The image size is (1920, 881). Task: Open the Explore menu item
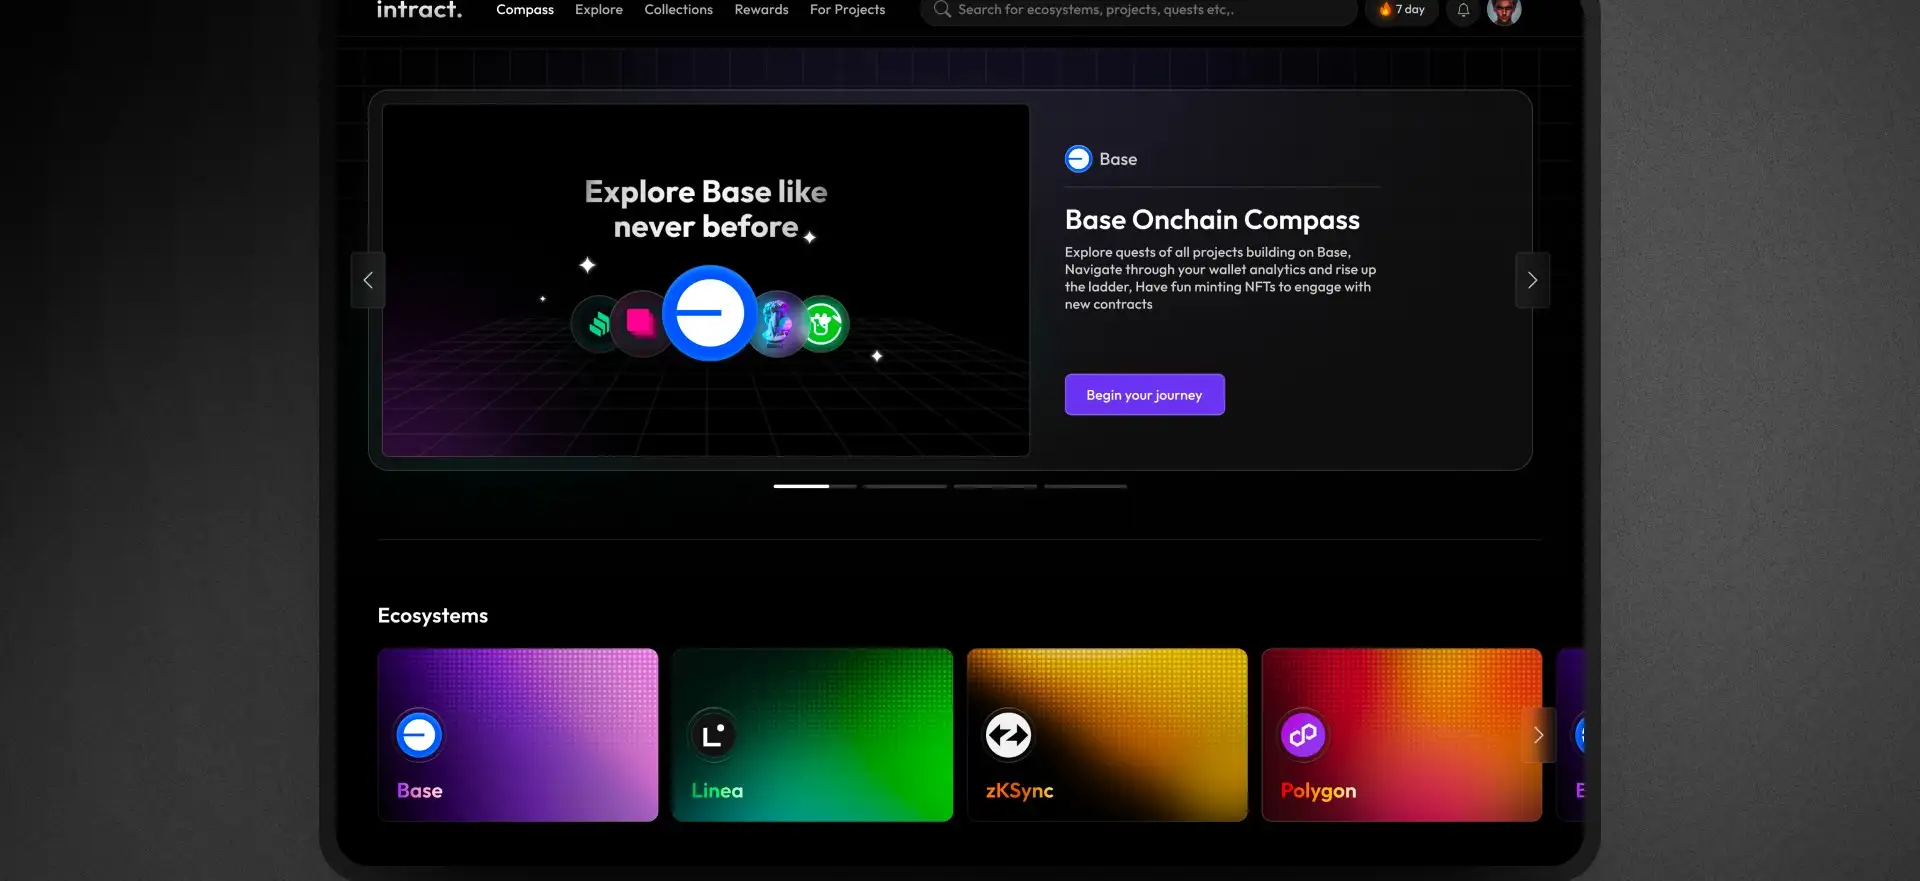598,10
